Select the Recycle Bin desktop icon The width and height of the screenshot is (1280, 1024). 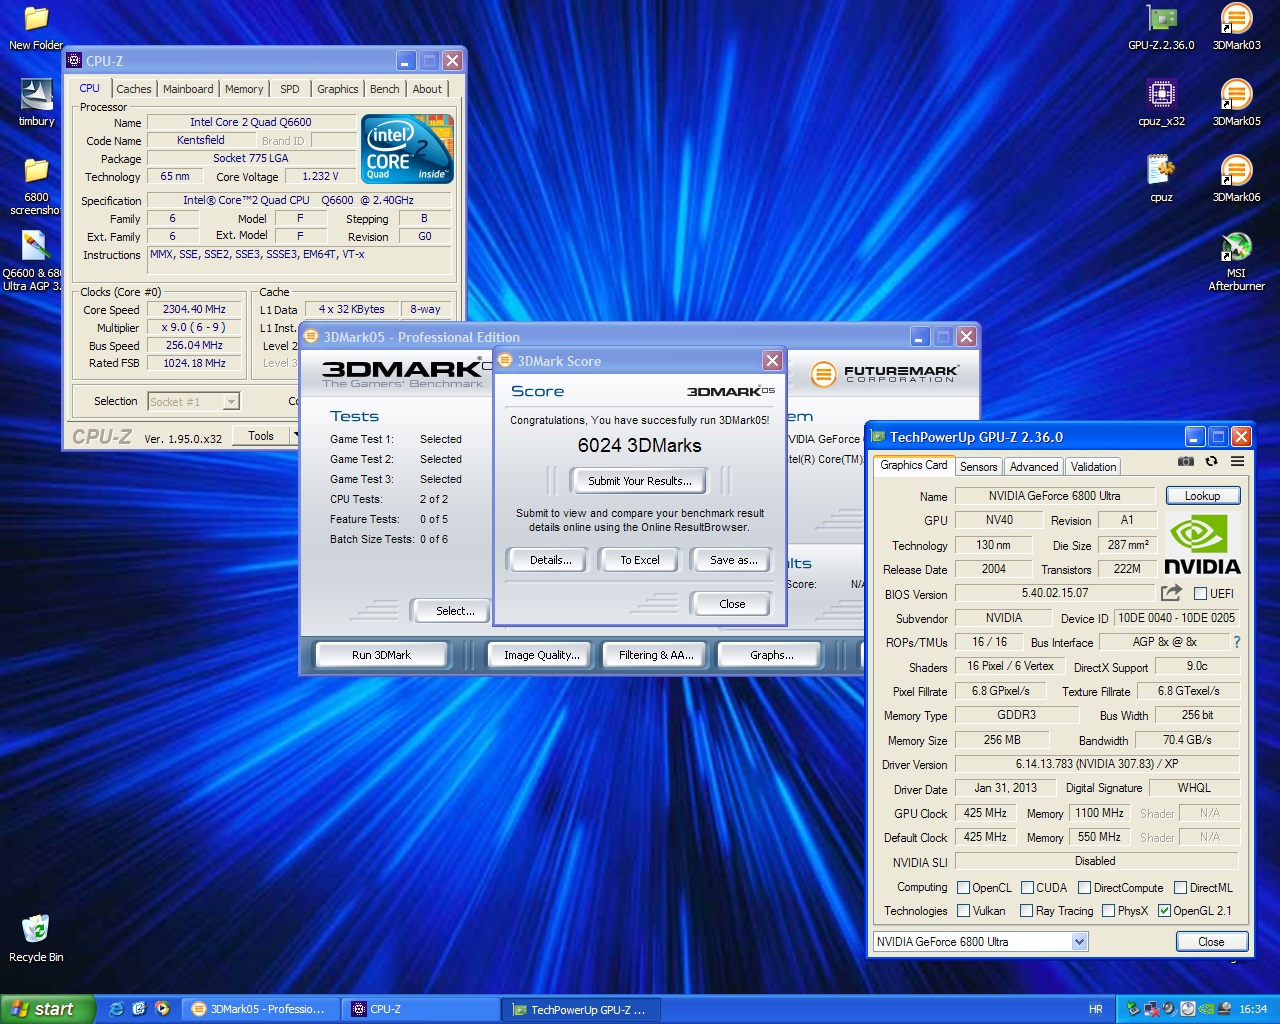tap(36, 939)
